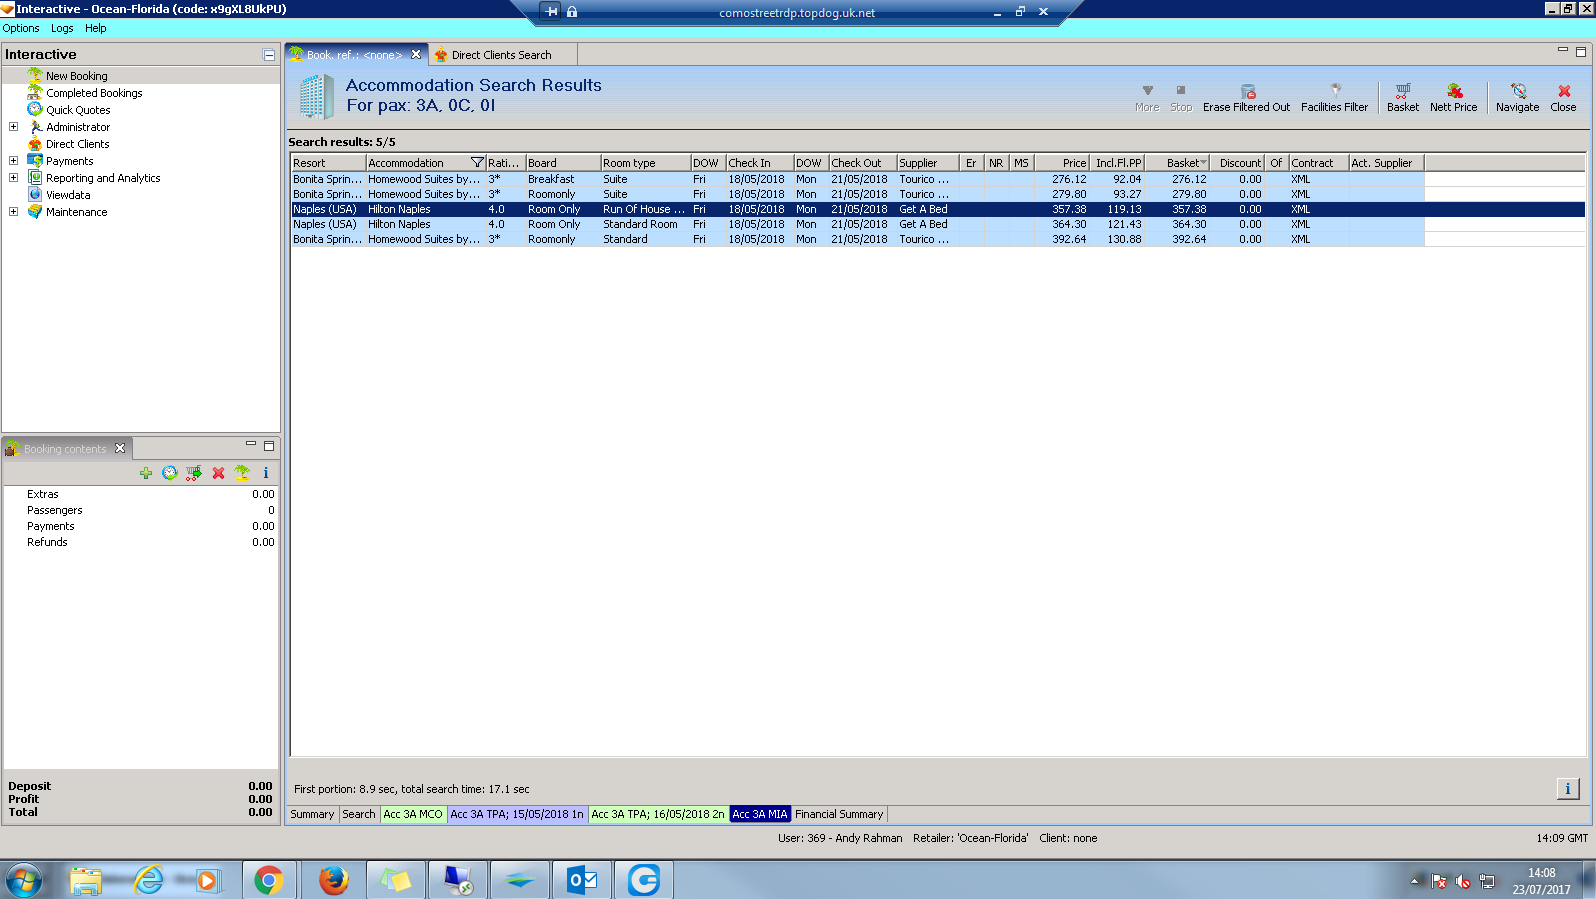The image size is (1596, 899).
Task: Switch to the Search bottom tab
Action: (x=359, y=814)
